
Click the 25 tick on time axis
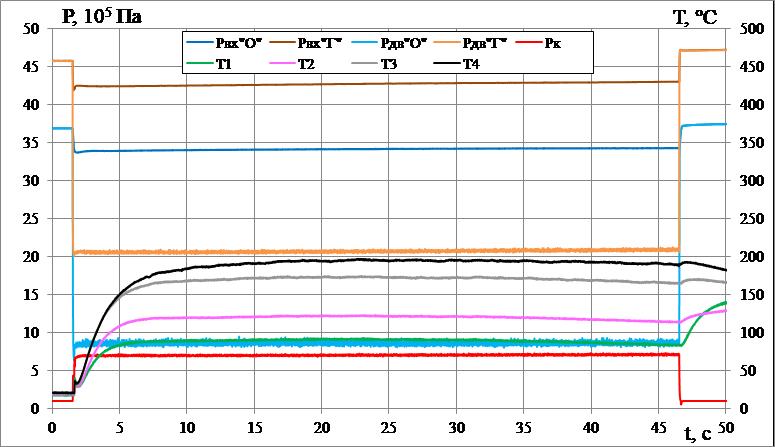point(389,424)
